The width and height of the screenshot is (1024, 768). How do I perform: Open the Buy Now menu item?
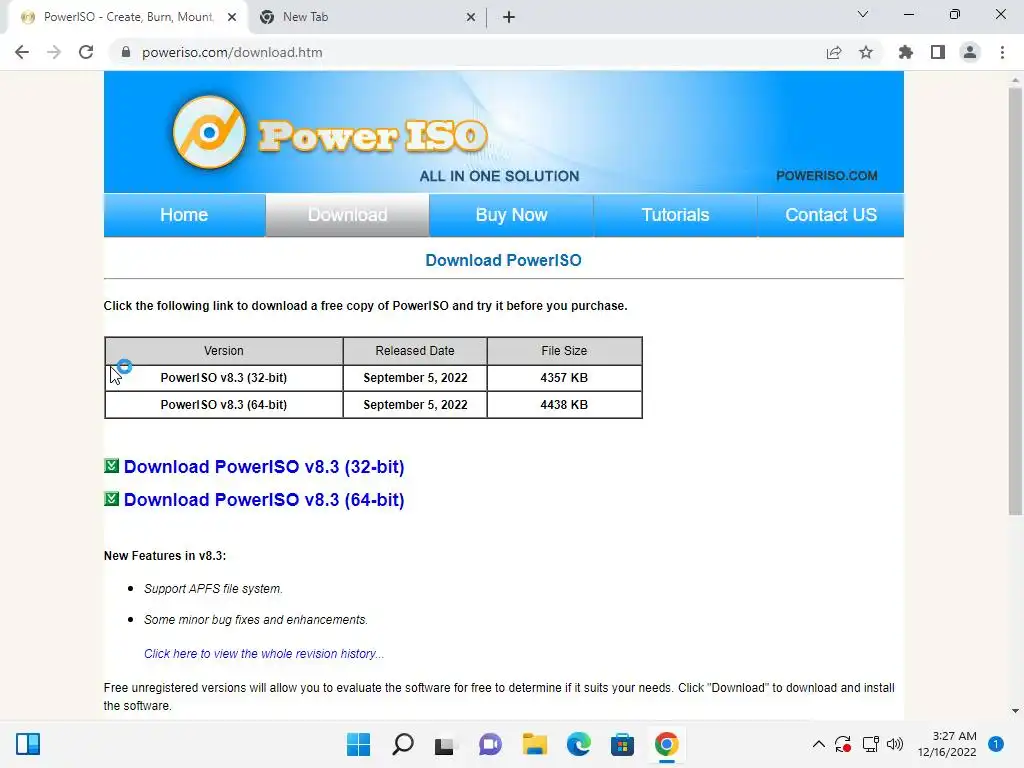pos(511,215)
